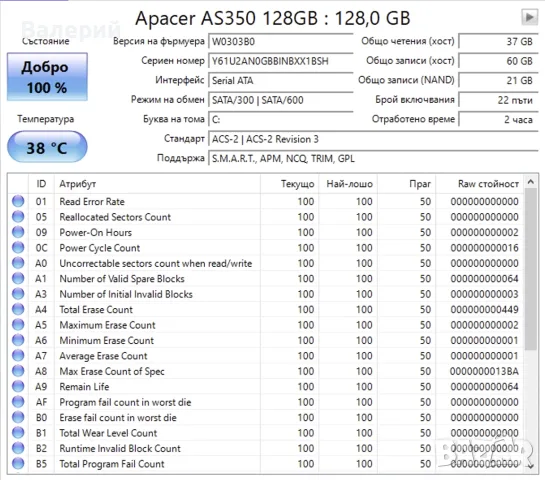Click raw value 000000000003 of Initial Invalid Blocks

click(x=484, y=294)
